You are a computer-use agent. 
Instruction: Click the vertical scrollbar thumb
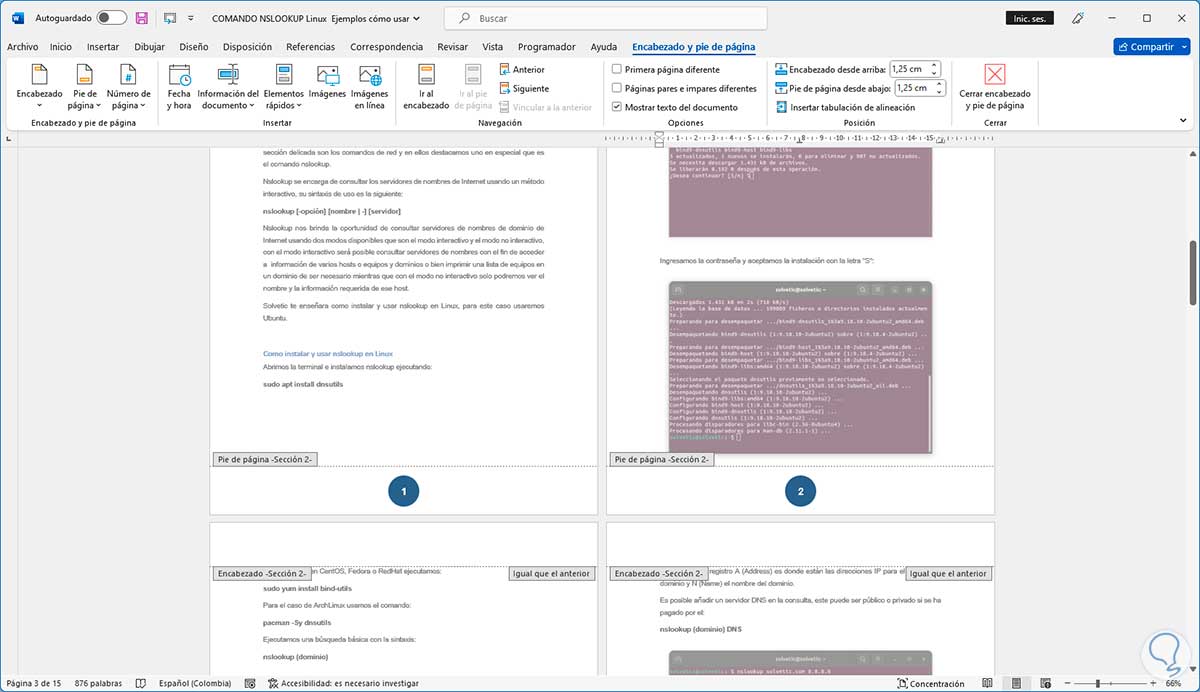1193,273
